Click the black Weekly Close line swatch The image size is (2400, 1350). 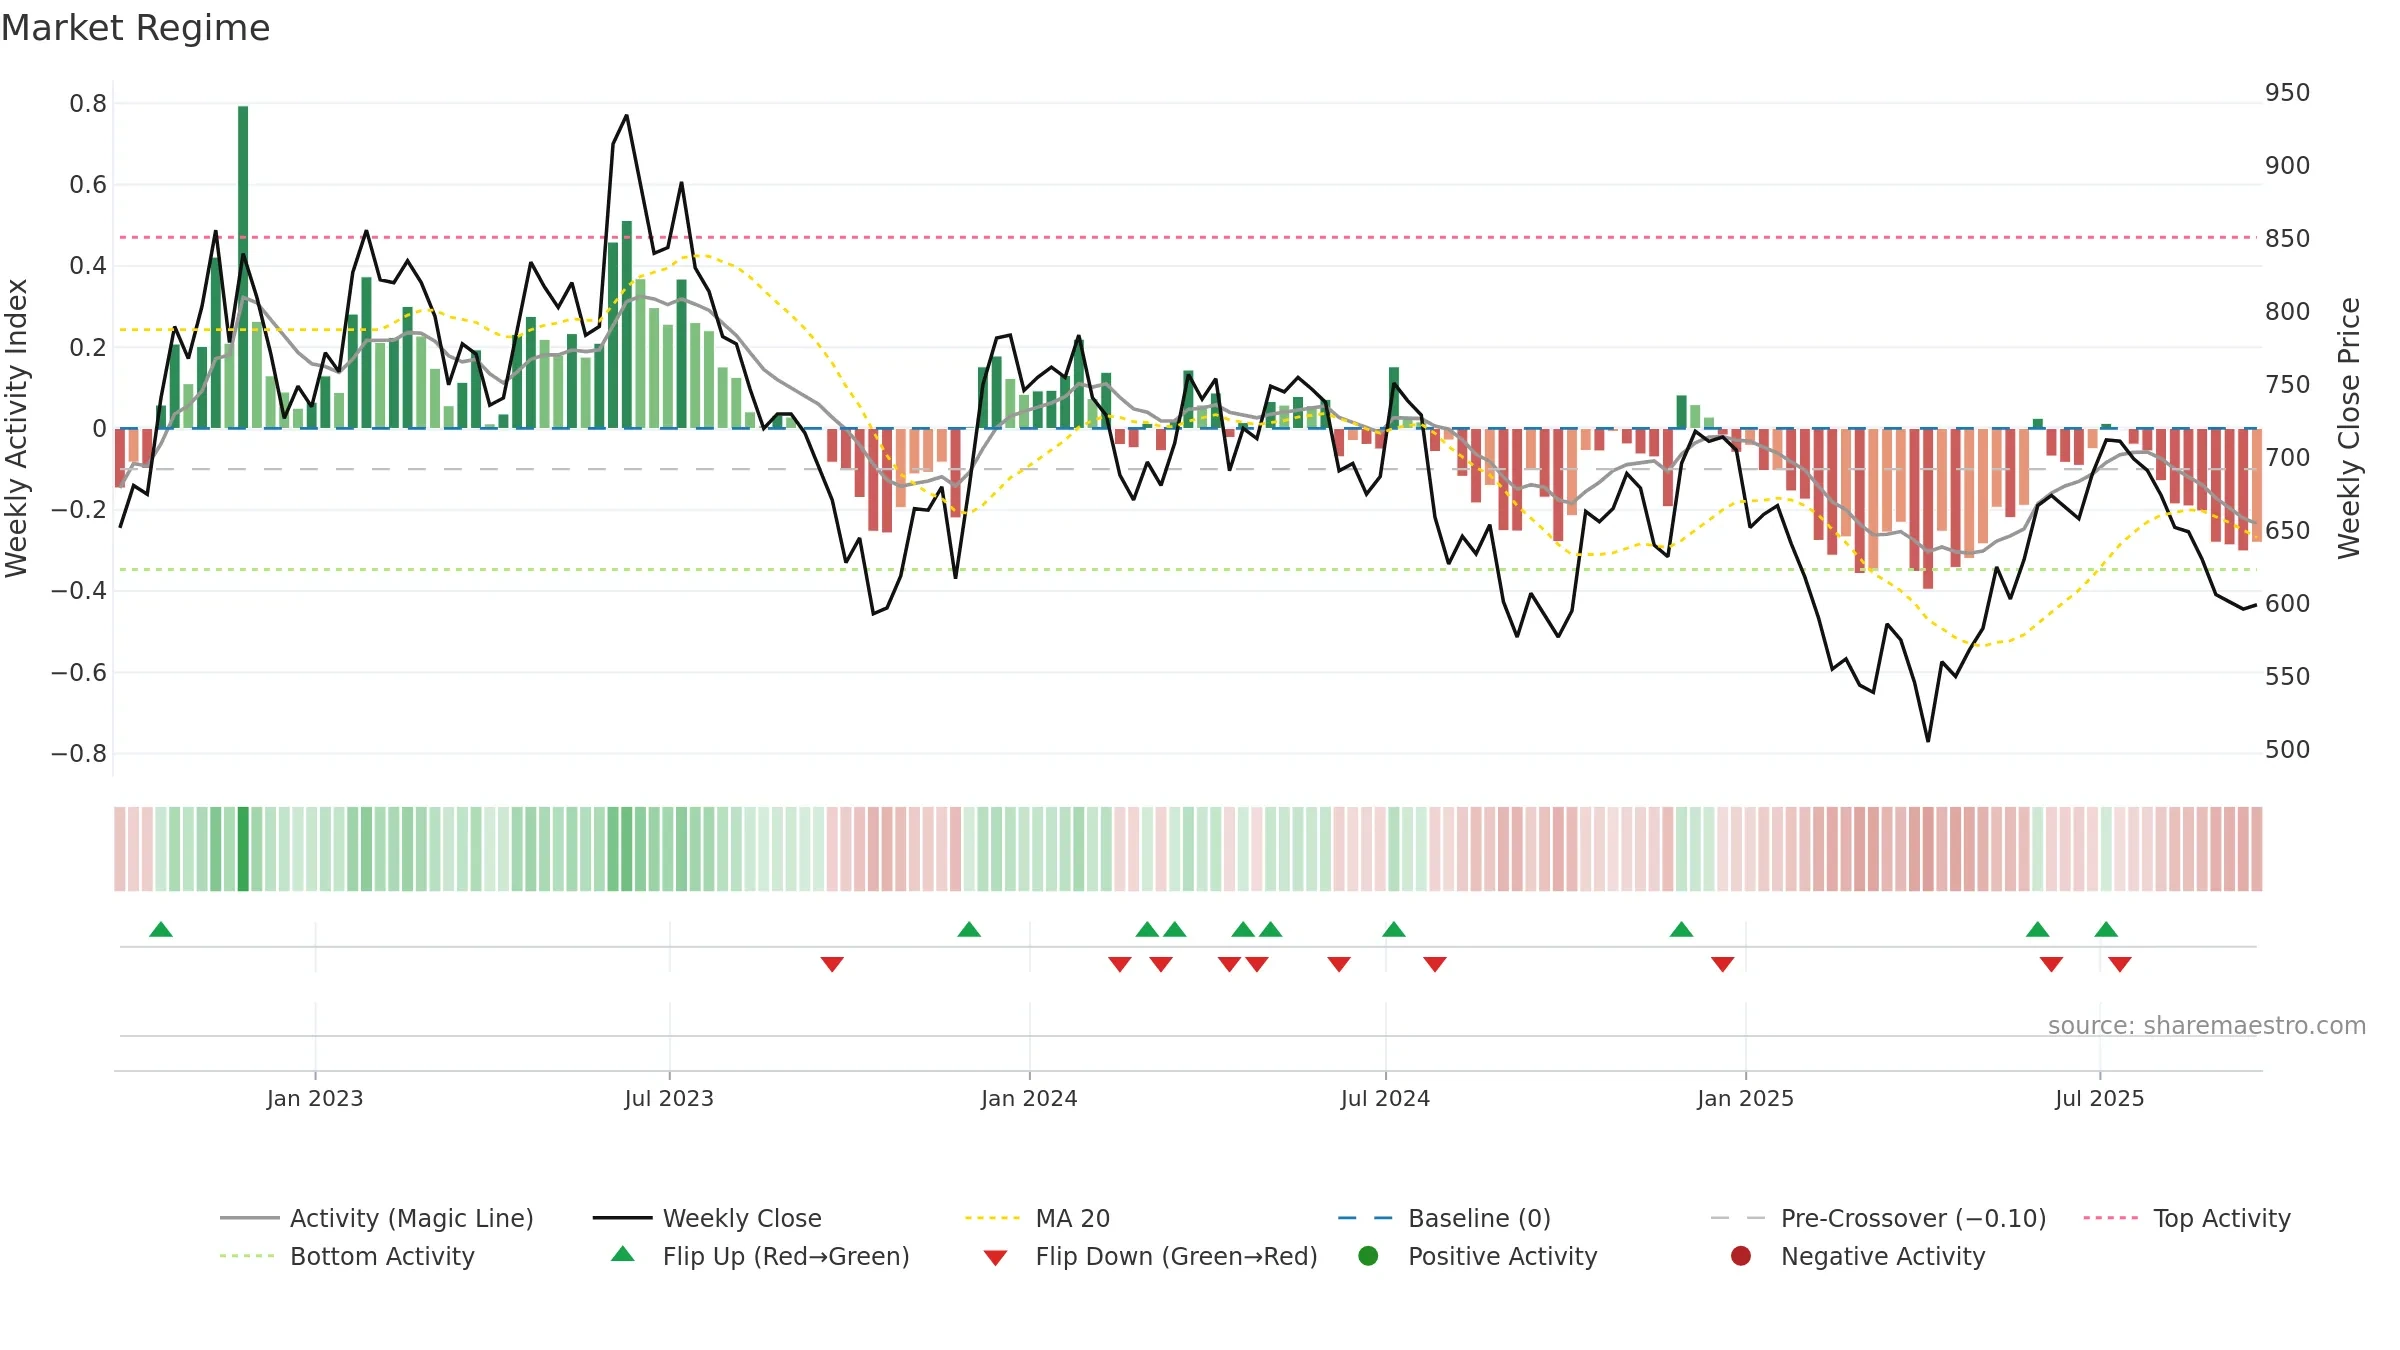622,1218
